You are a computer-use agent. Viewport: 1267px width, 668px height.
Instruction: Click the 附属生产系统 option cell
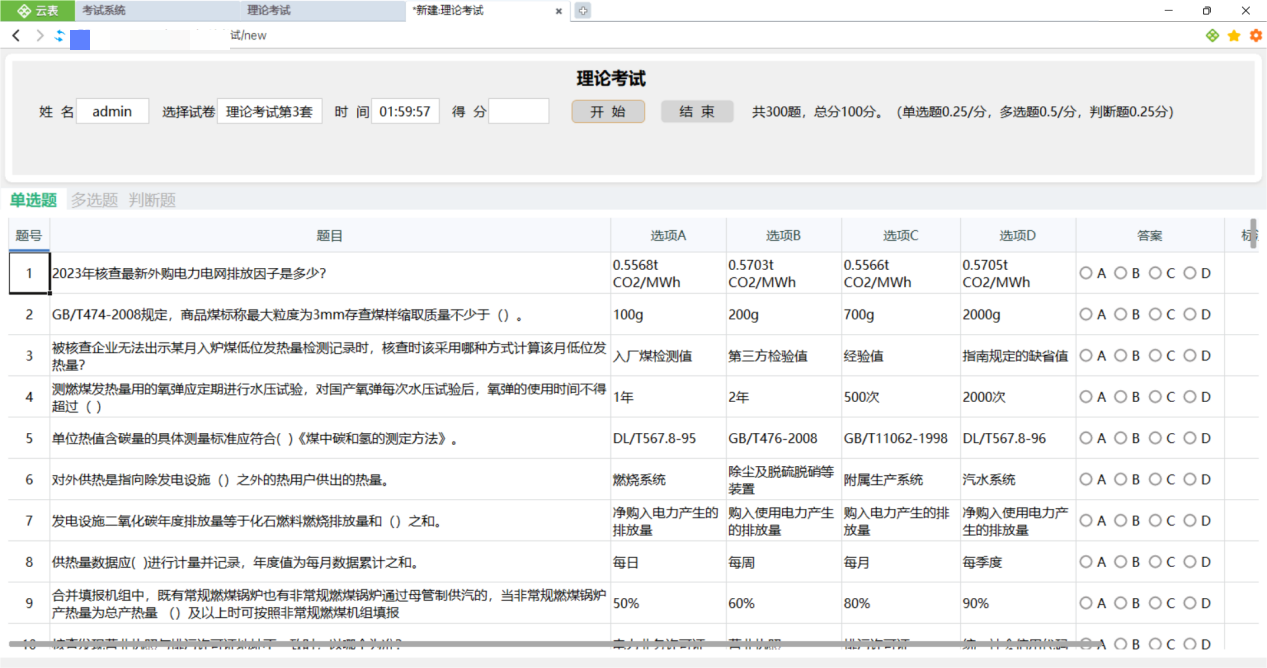901,480
